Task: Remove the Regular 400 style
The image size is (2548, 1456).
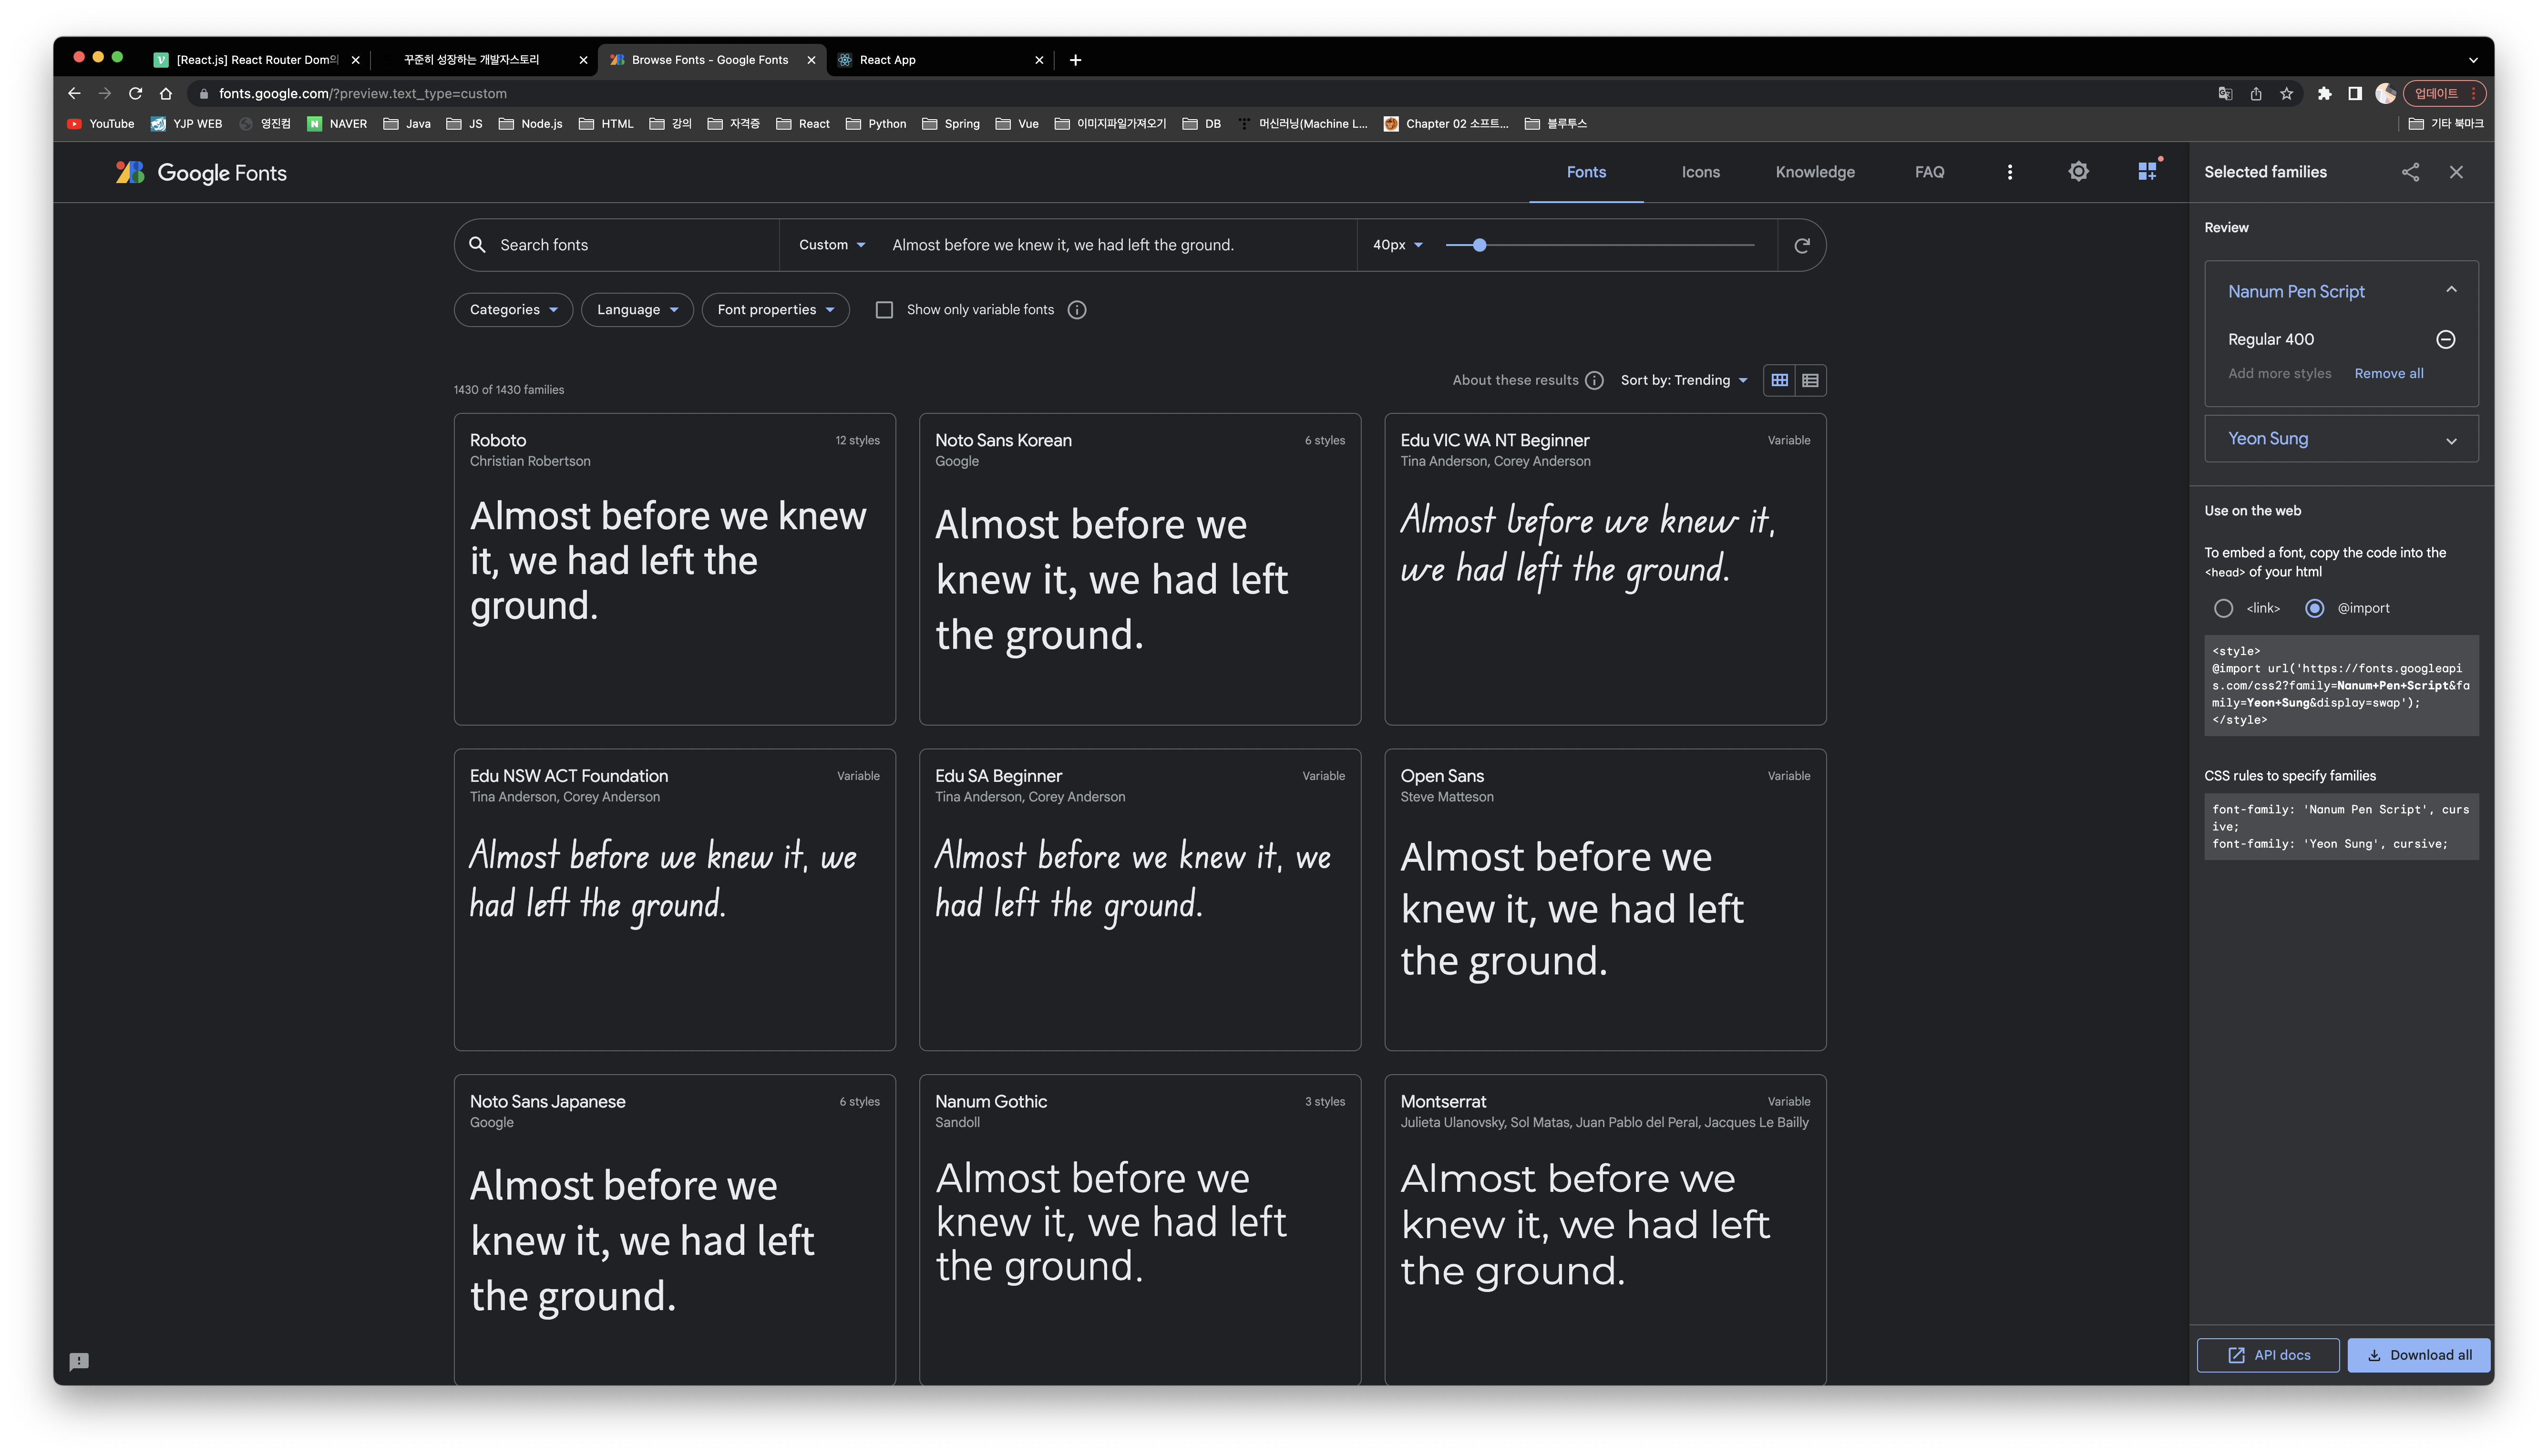Action: point(2445,339)
